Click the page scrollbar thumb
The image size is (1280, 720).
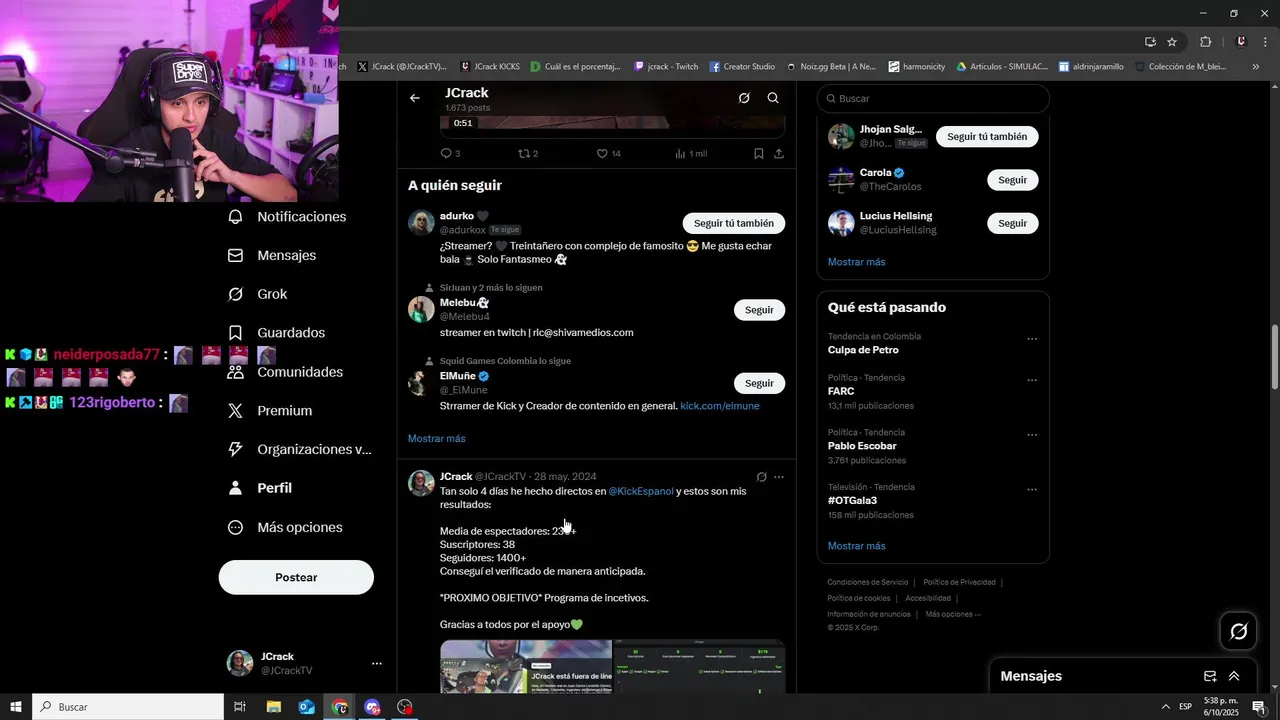click(1275, 357)
